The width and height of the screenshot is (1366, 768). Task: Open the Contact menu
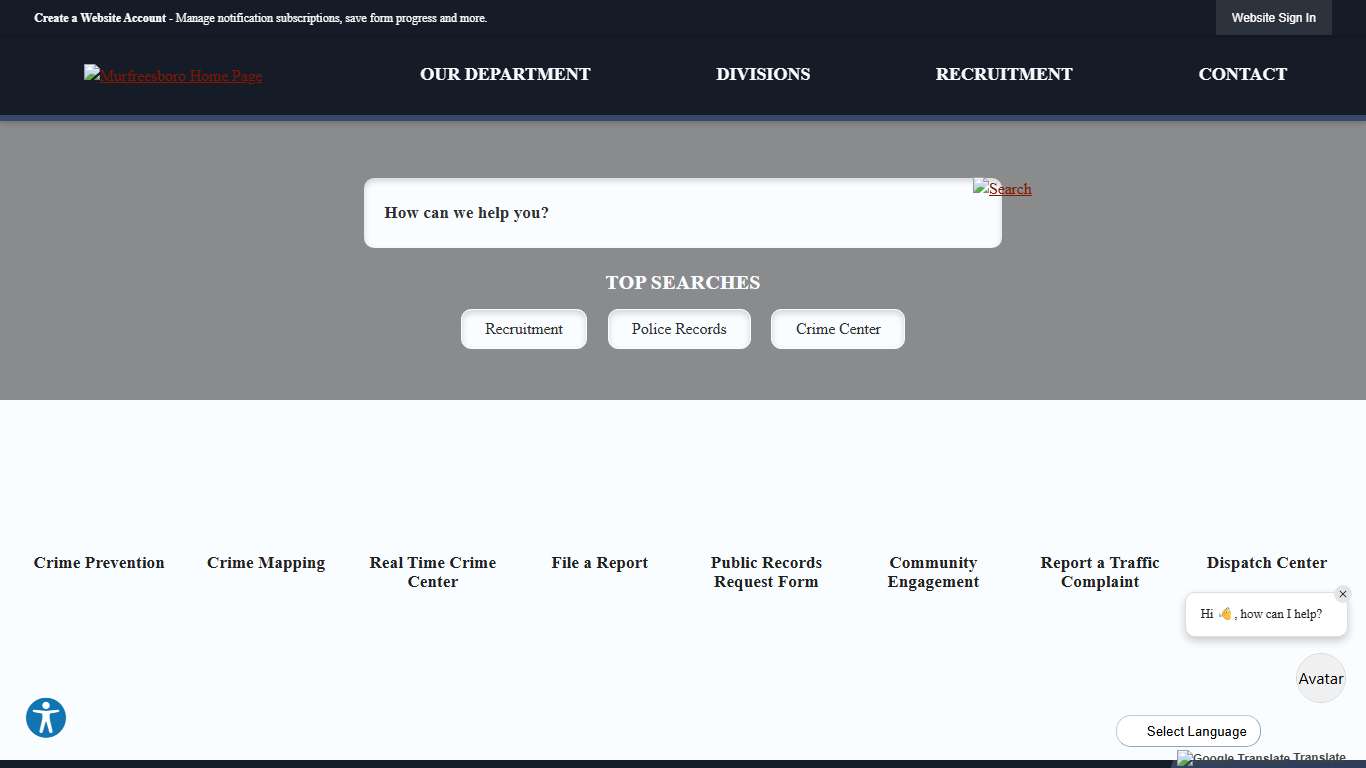point(1242,74)
